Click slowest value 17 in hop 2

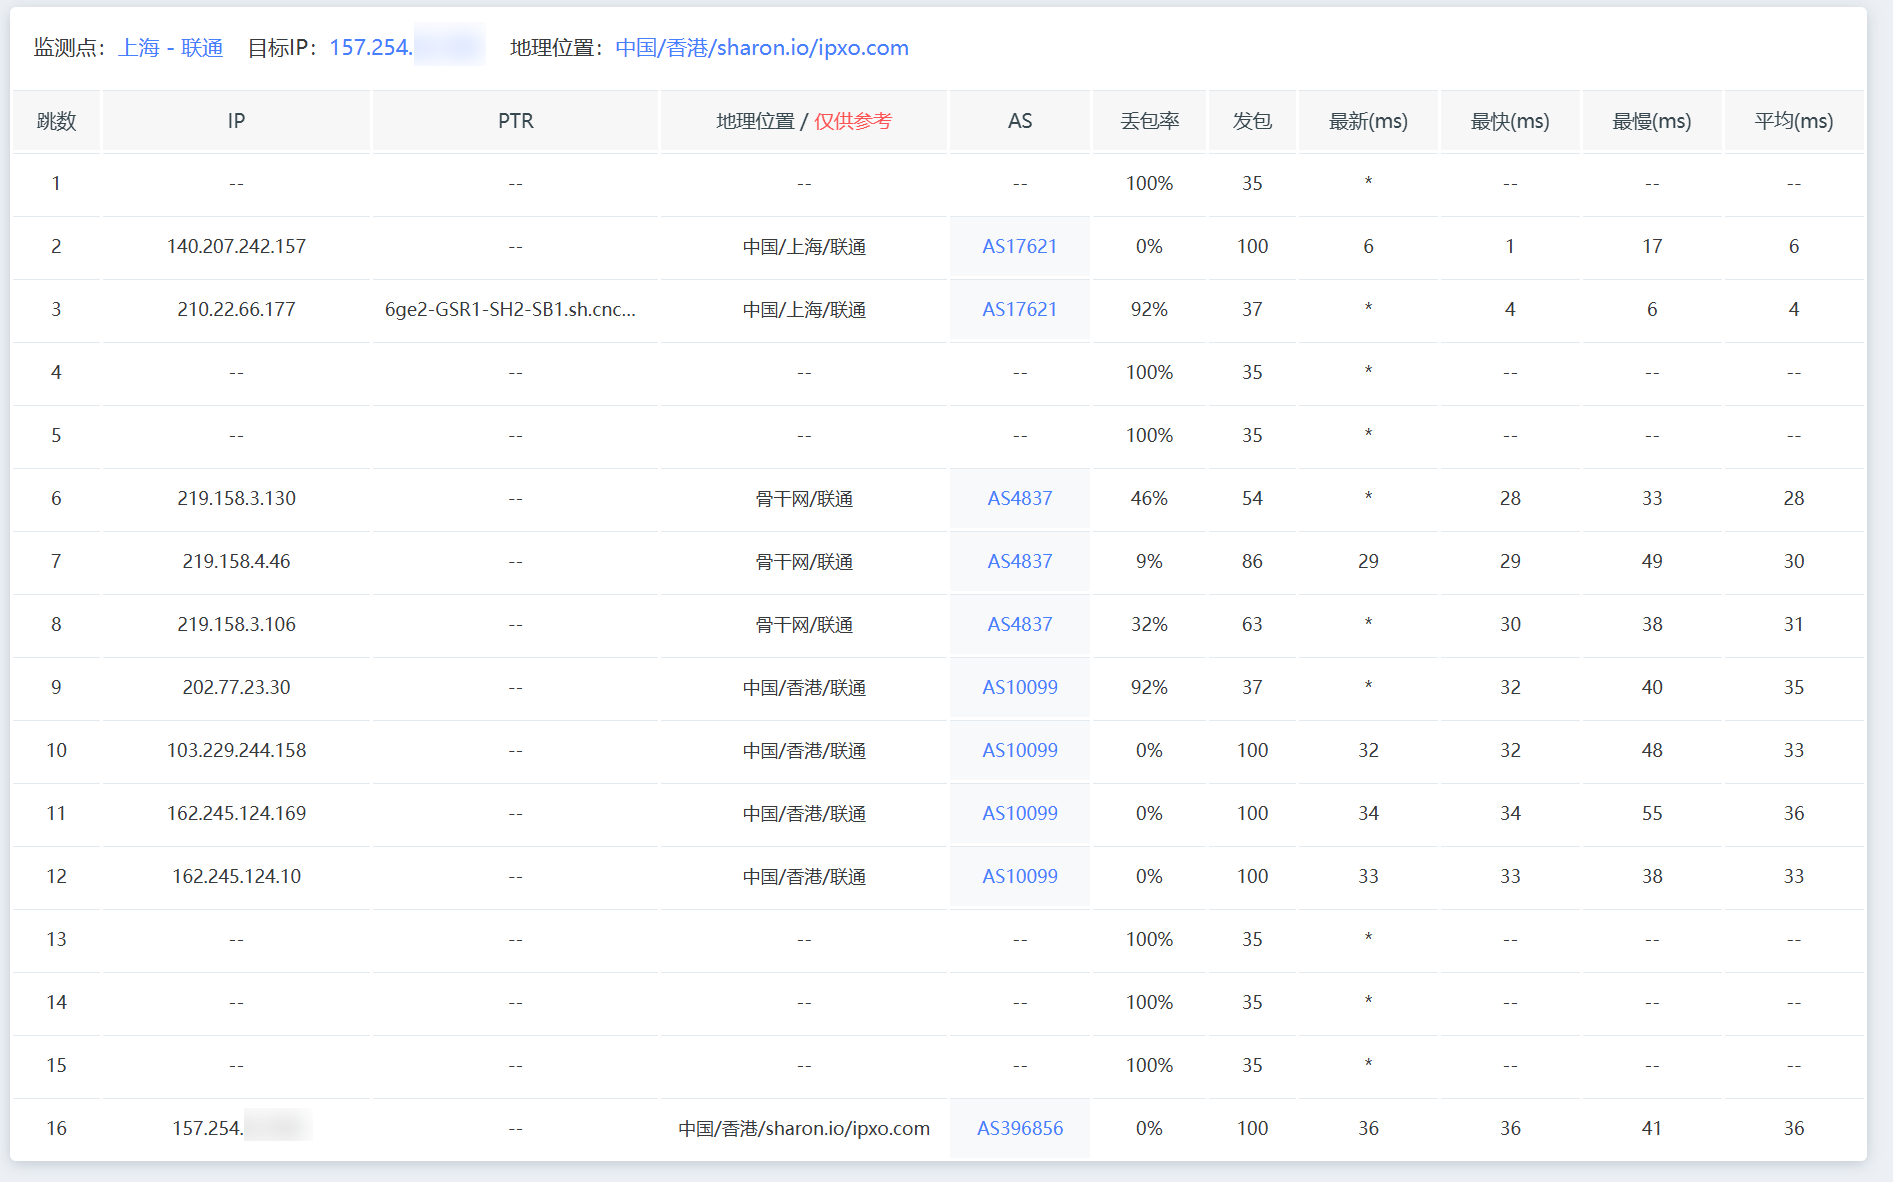click(x=1652, y=246)
